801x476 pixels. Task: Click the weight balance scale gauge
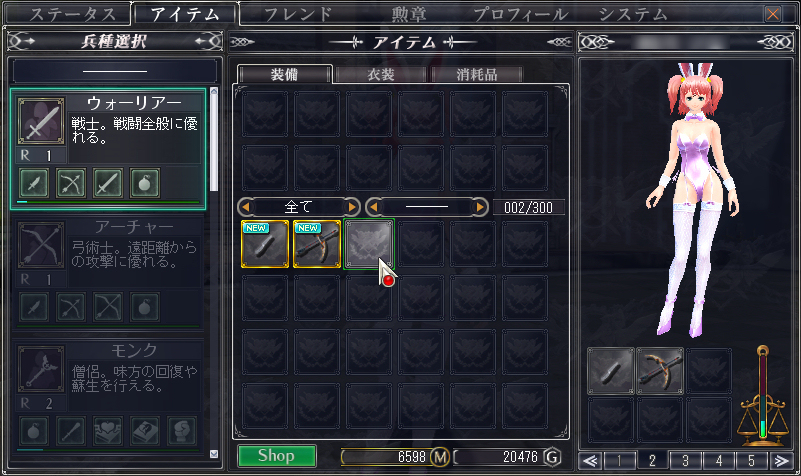(x=762, y=396)
